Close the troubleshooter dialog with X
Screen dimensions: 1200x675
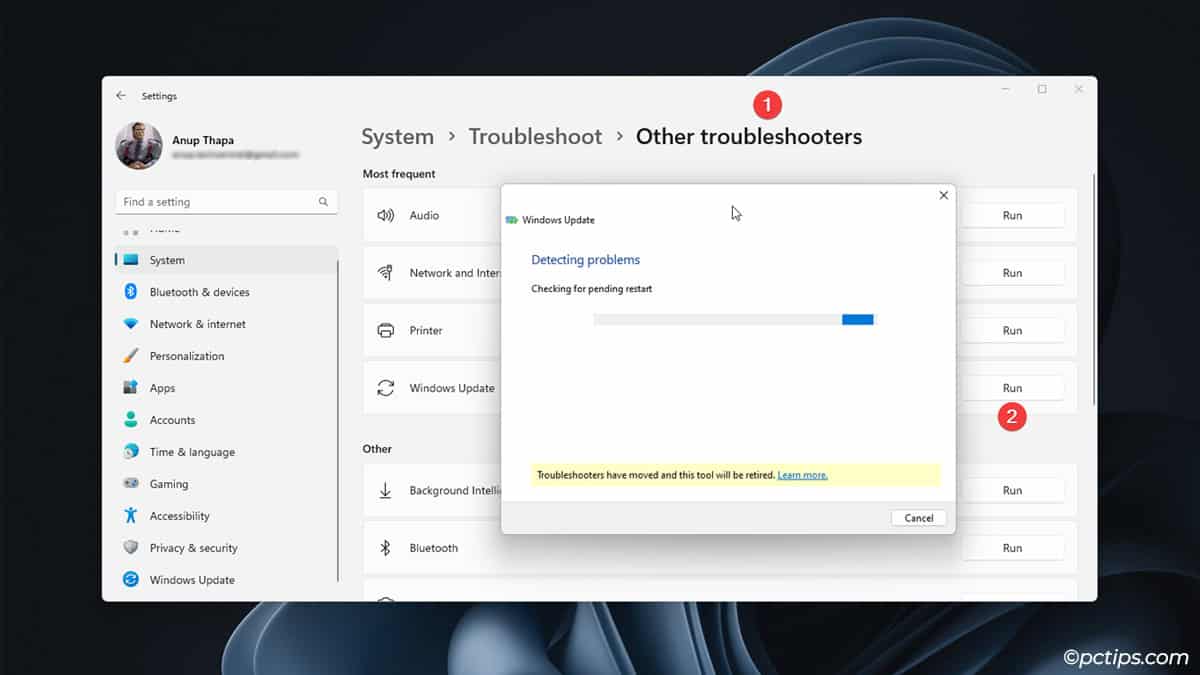coord(943,196)
